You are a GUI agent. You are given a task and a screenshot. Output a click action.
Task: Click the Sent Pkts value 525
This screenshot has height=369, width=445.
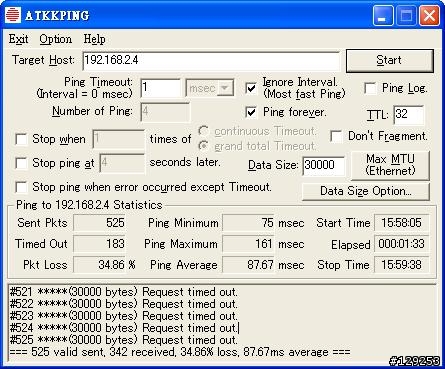(99, 223)
